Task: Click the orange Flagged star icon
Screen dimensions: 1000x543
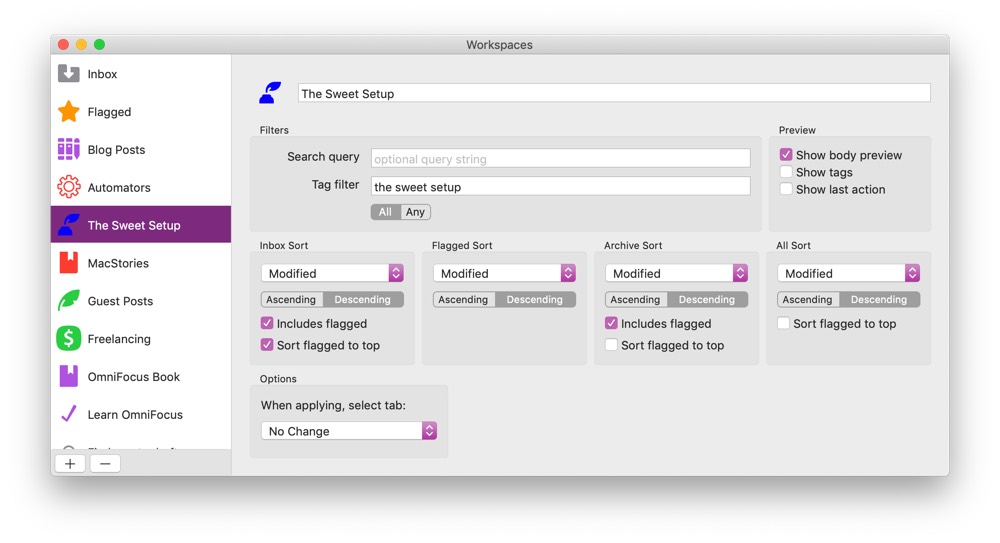Action: point(69,111)
